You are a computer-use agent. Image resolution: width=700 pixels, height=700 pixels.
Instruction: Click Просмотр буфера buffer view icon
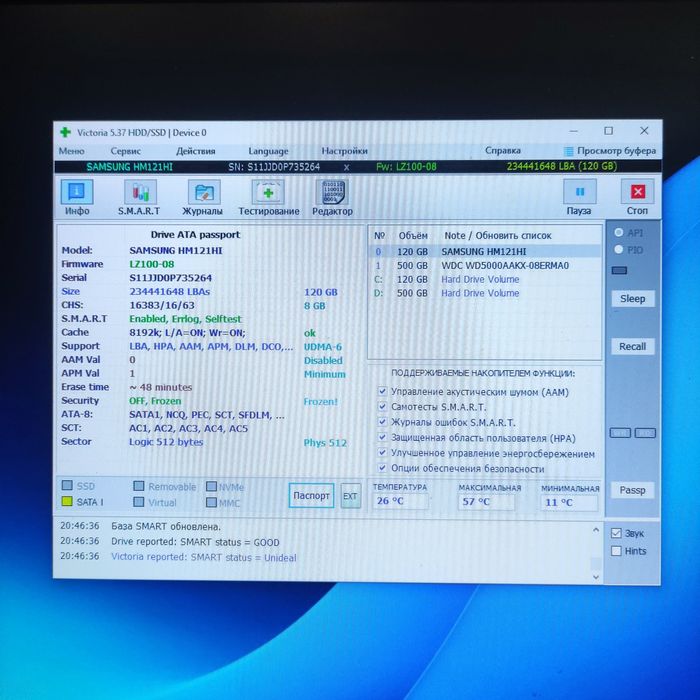568,151
